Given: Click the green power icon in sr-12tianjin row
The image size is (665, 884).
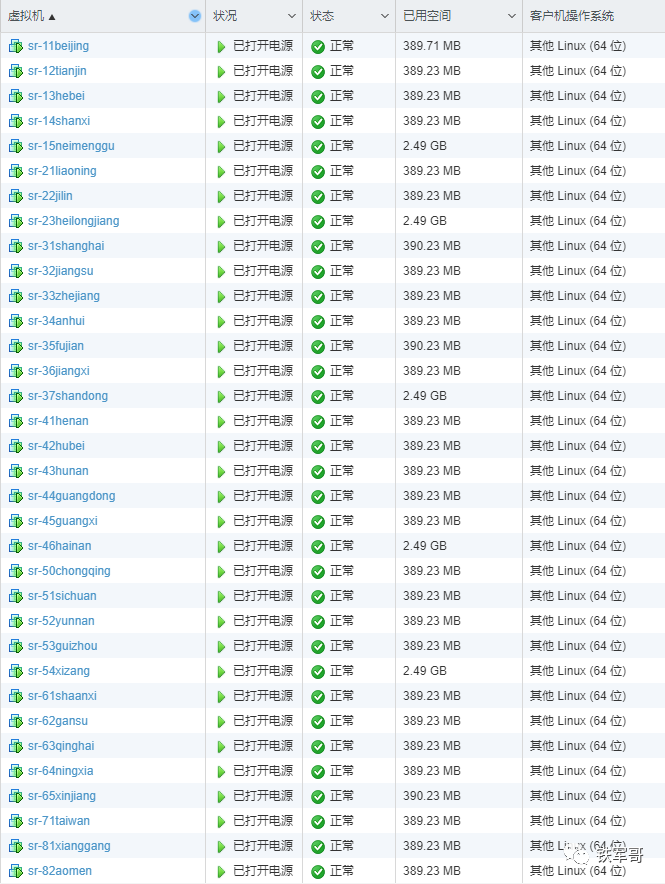Looking at the screenshot, I should click(x=221, y=72).
